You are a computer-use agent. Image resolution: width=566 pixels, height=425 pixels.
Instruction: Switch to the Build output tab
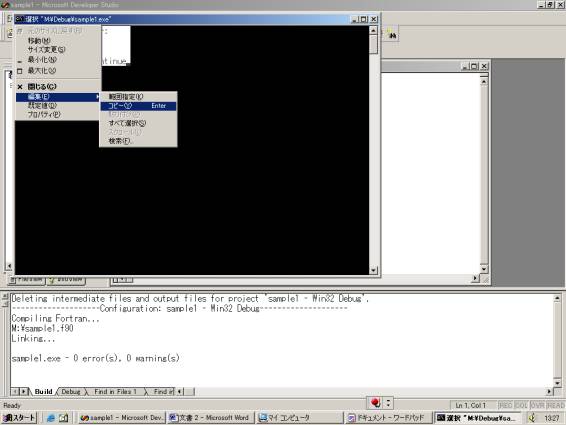point(44,391)
